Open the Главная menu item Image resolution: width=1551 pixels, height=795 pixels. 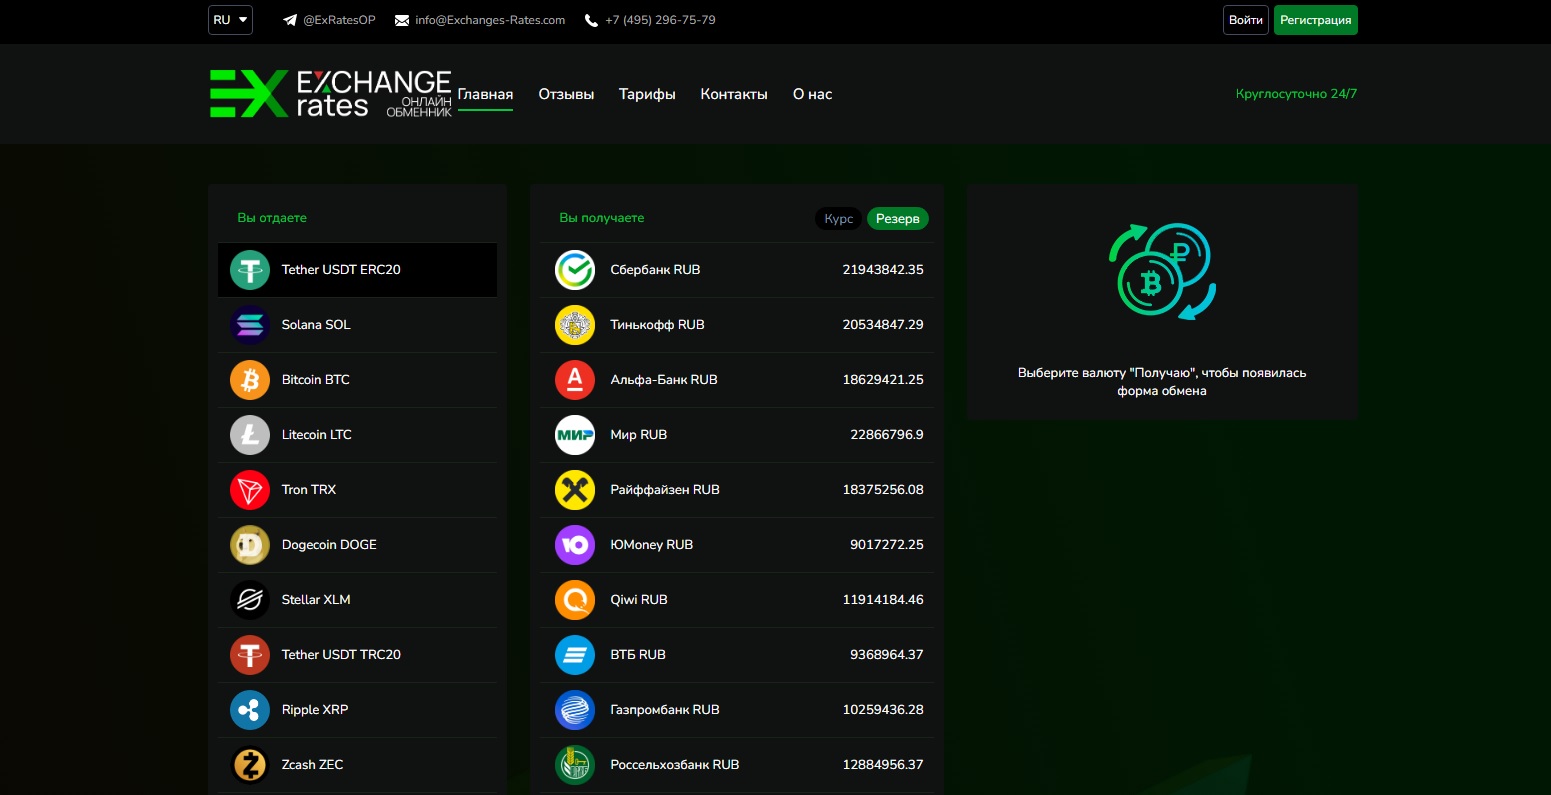pos(485,94)
